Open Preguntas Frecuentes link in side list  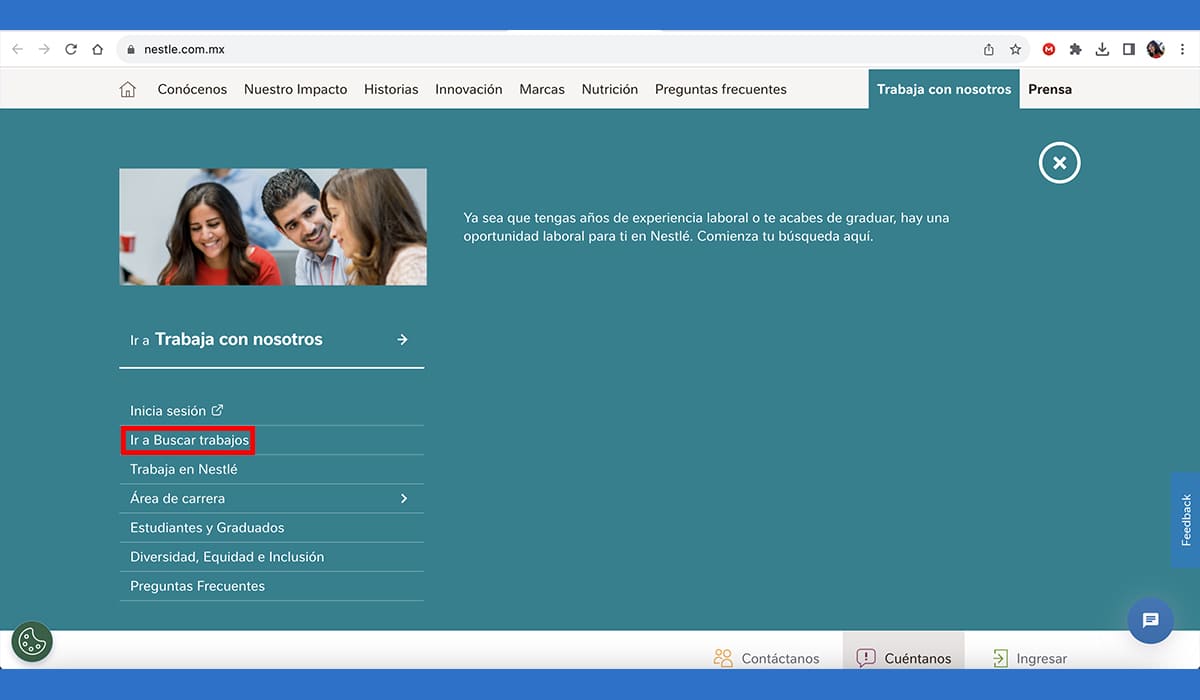pyautogui.click(x=197, y=586)
